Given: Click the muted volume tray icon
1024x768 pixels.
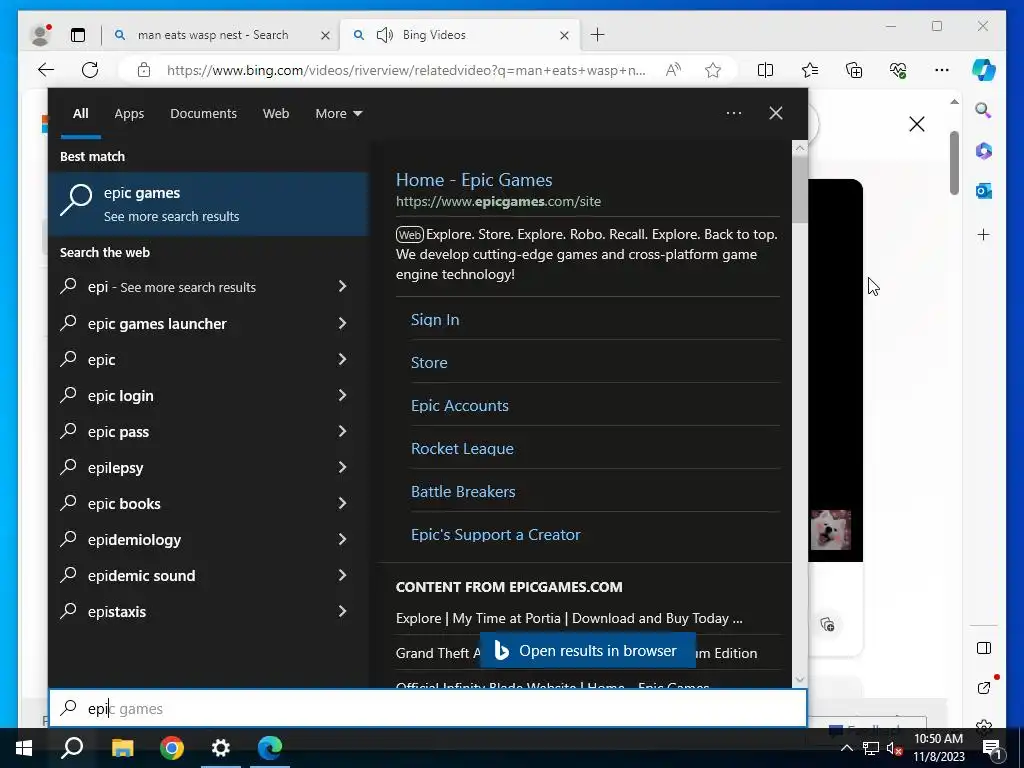Looking at the screenshot, I should [895, 748].
